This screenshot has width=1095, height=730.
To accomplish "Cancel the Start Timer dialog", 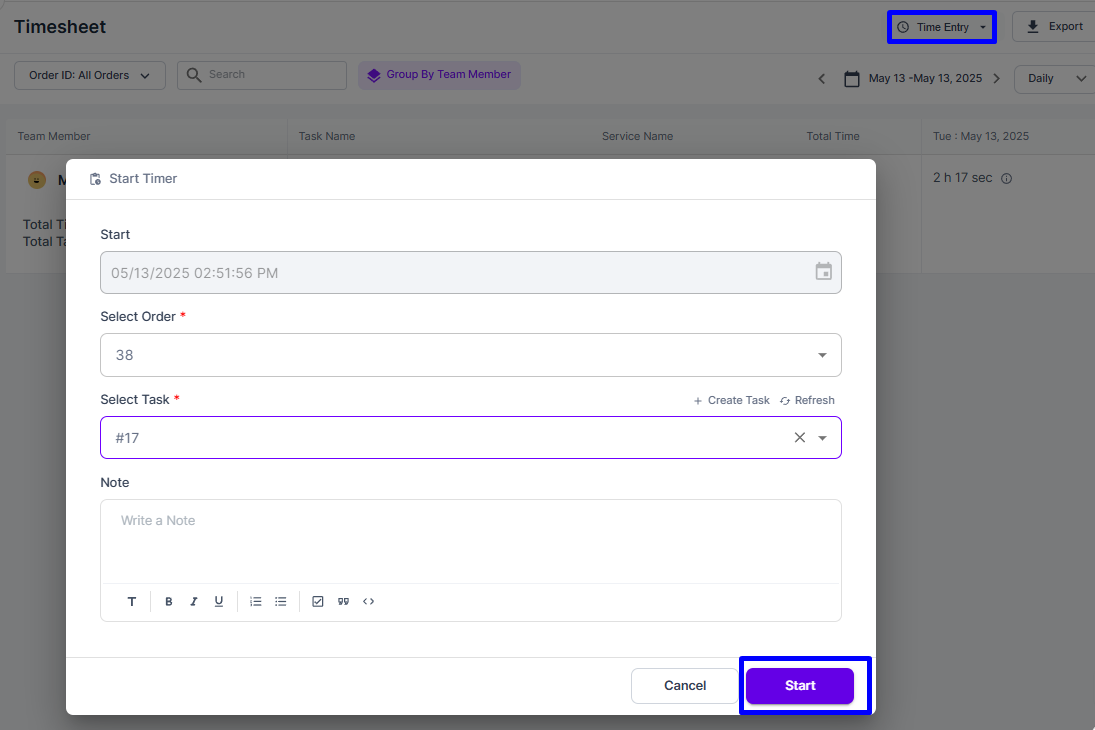I will point(685,686).
